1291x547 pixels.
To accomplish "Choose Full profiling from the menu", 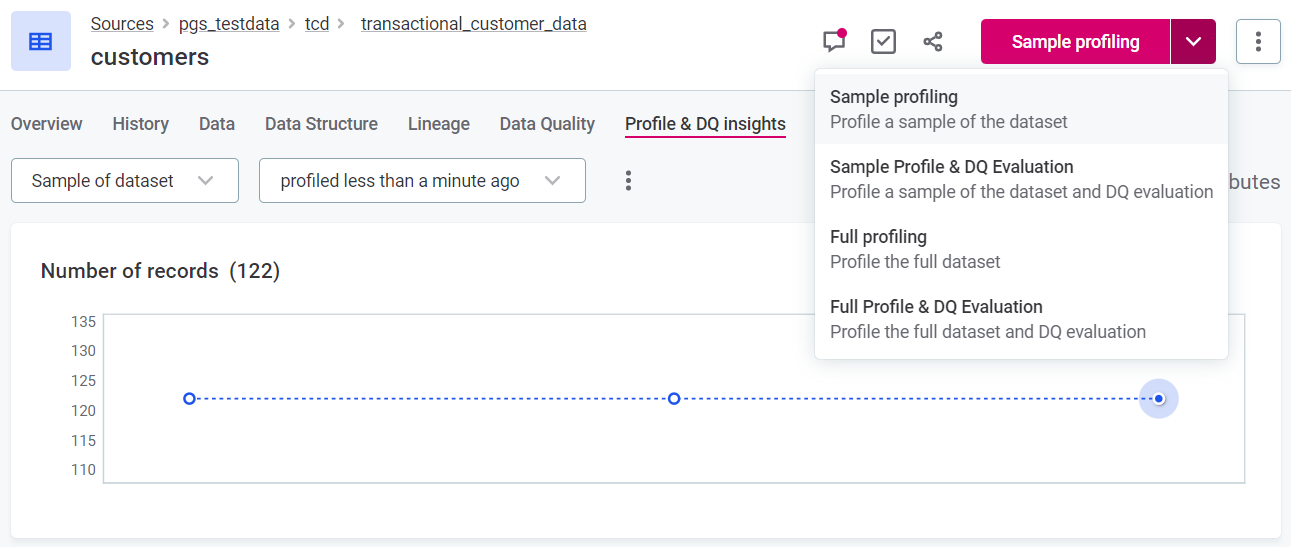I will (1021, 249).
